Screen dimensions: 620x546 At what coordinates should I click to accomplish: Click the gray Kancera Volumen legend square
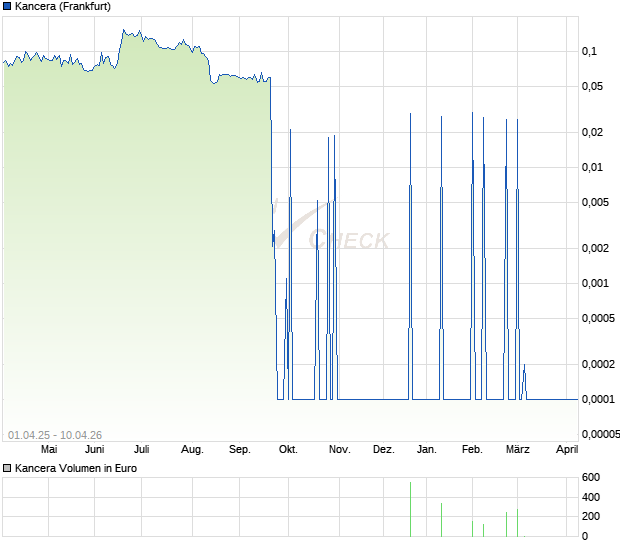tap(7, 469)
